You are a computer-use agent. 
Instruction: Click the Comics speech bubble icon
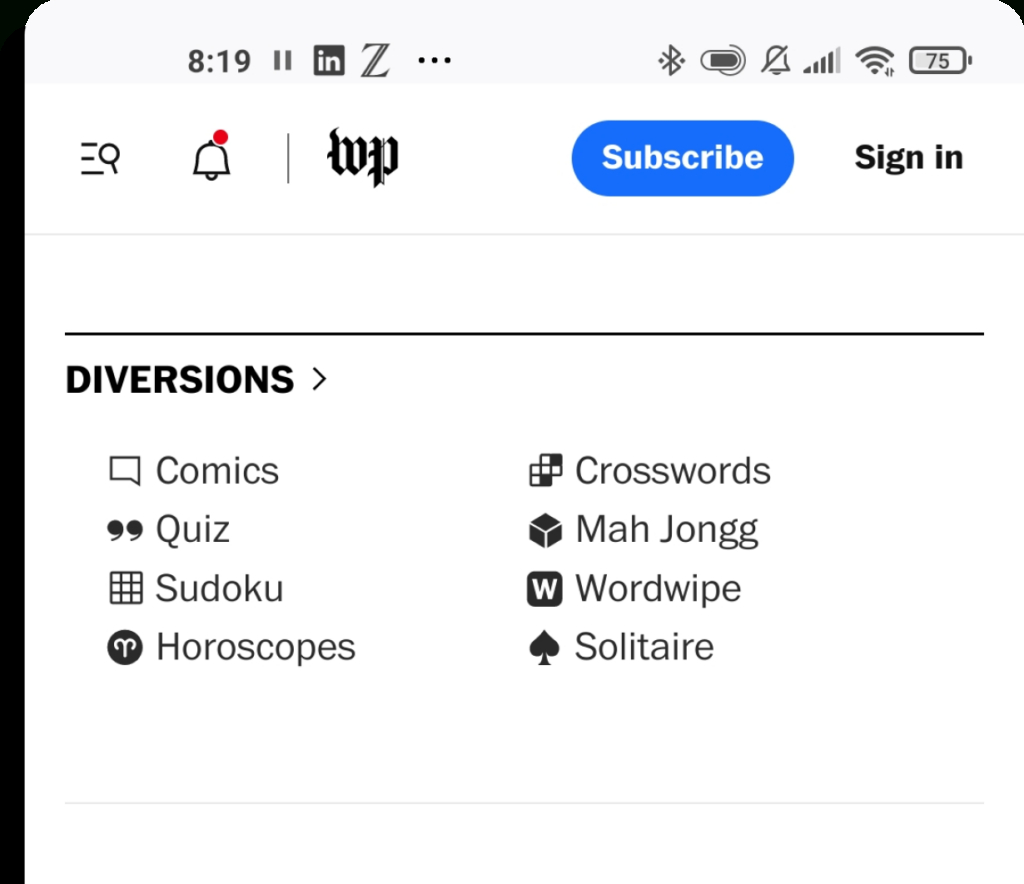click(x=125, y=471)
